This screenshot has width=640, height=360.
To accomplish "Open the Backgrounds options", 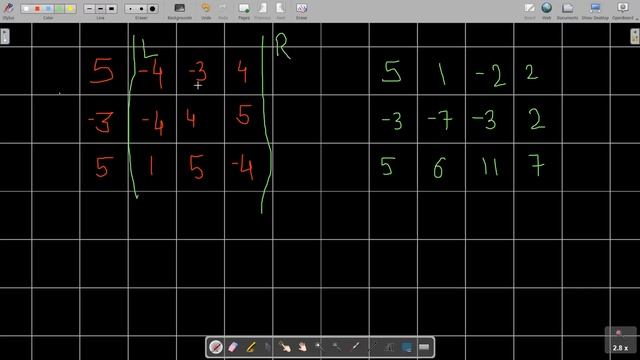I will tap(180, 10).
